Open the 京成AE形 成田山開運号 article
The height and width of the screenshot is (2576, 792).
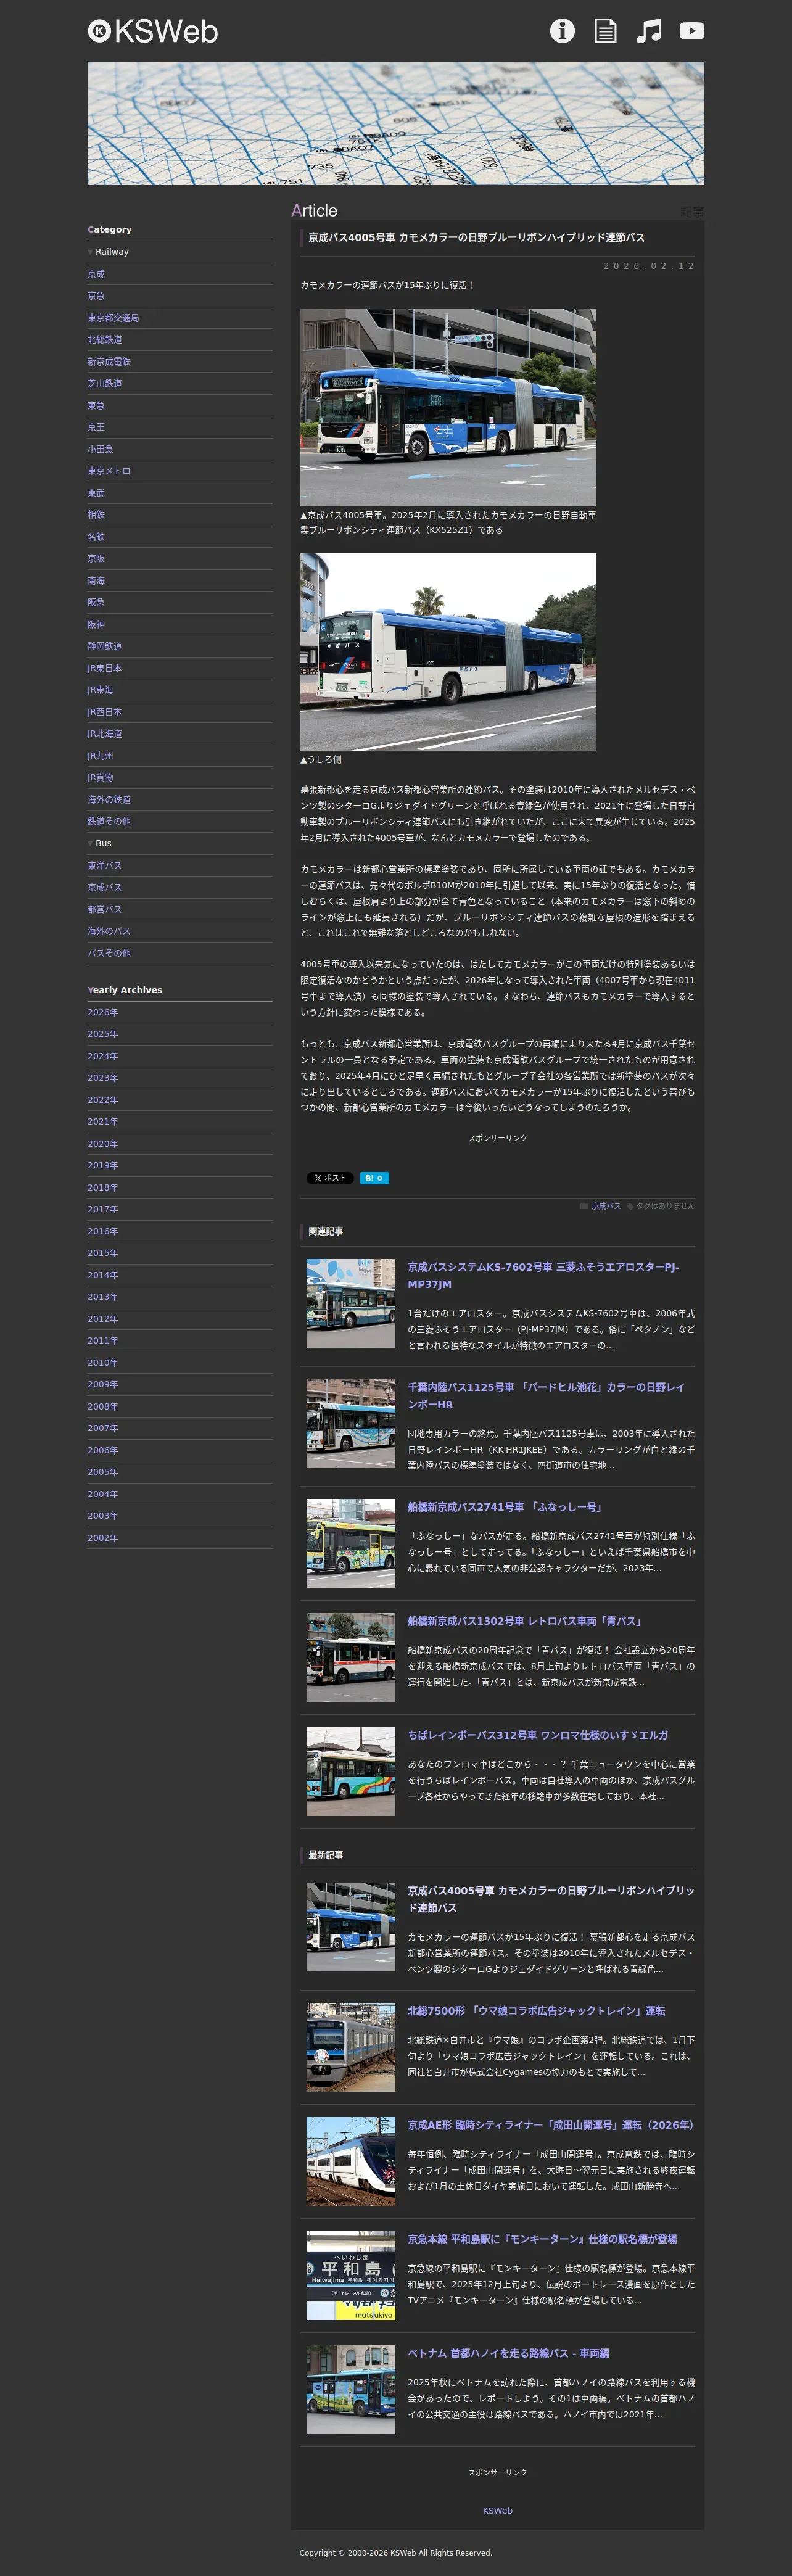click(550, 2125)
